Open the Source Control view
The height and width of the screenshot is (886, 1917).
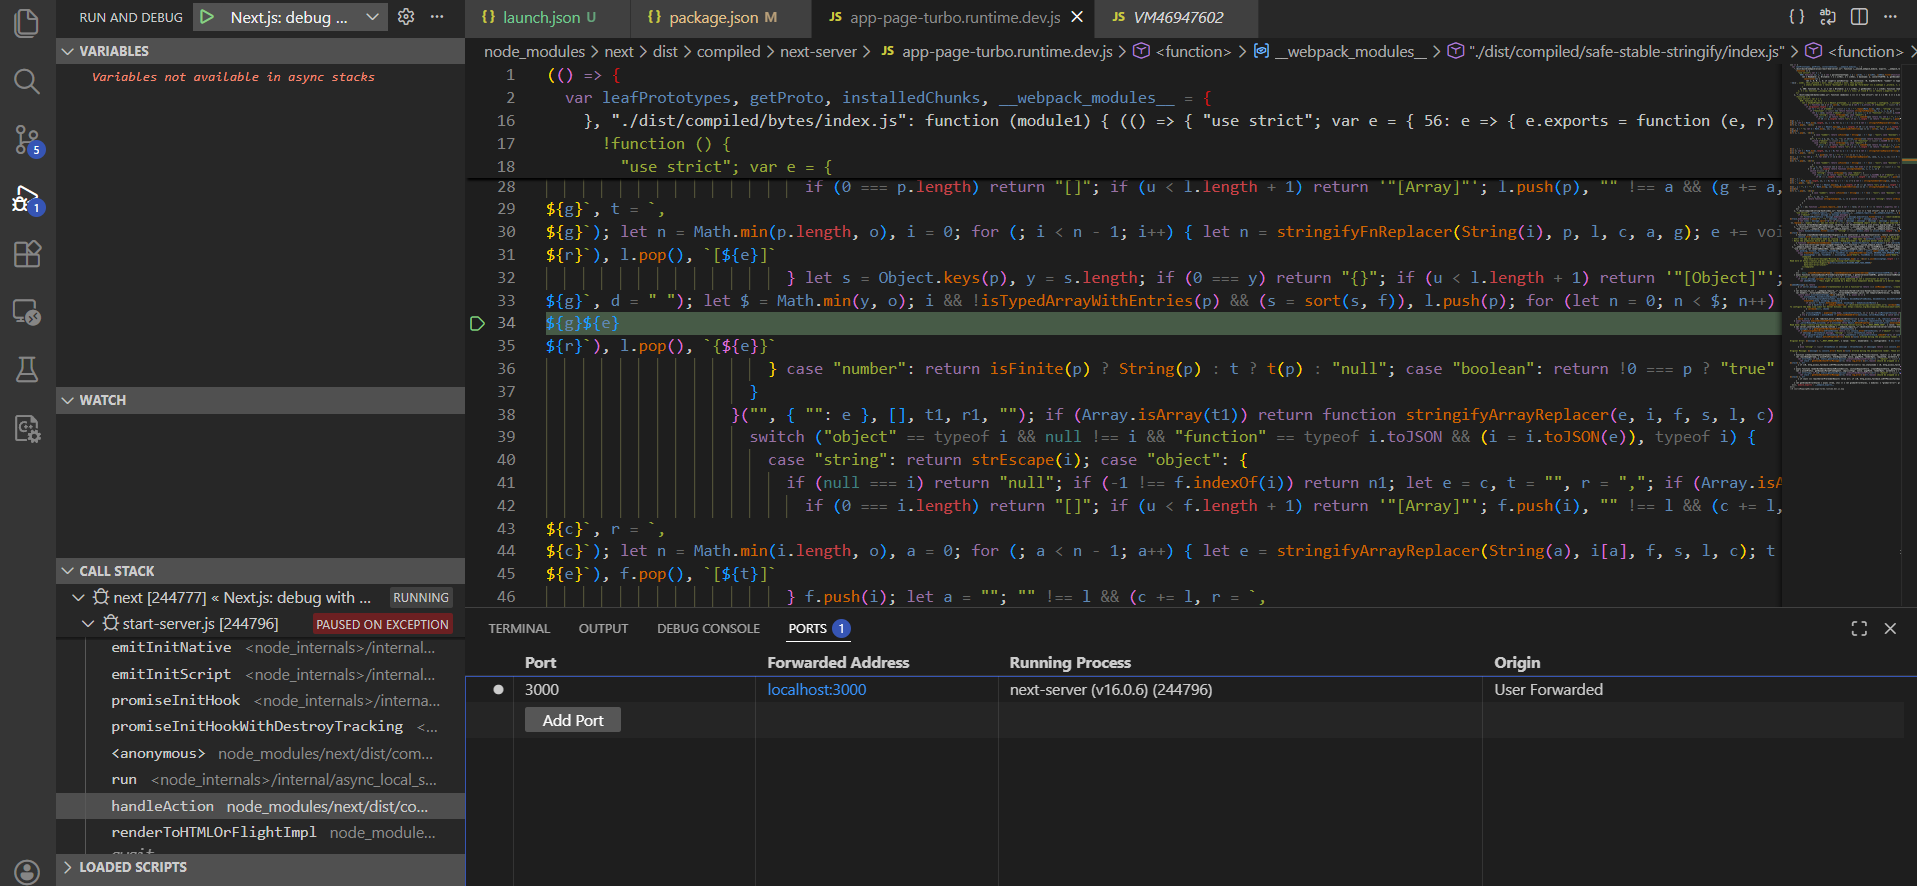[x=27, y=139]
